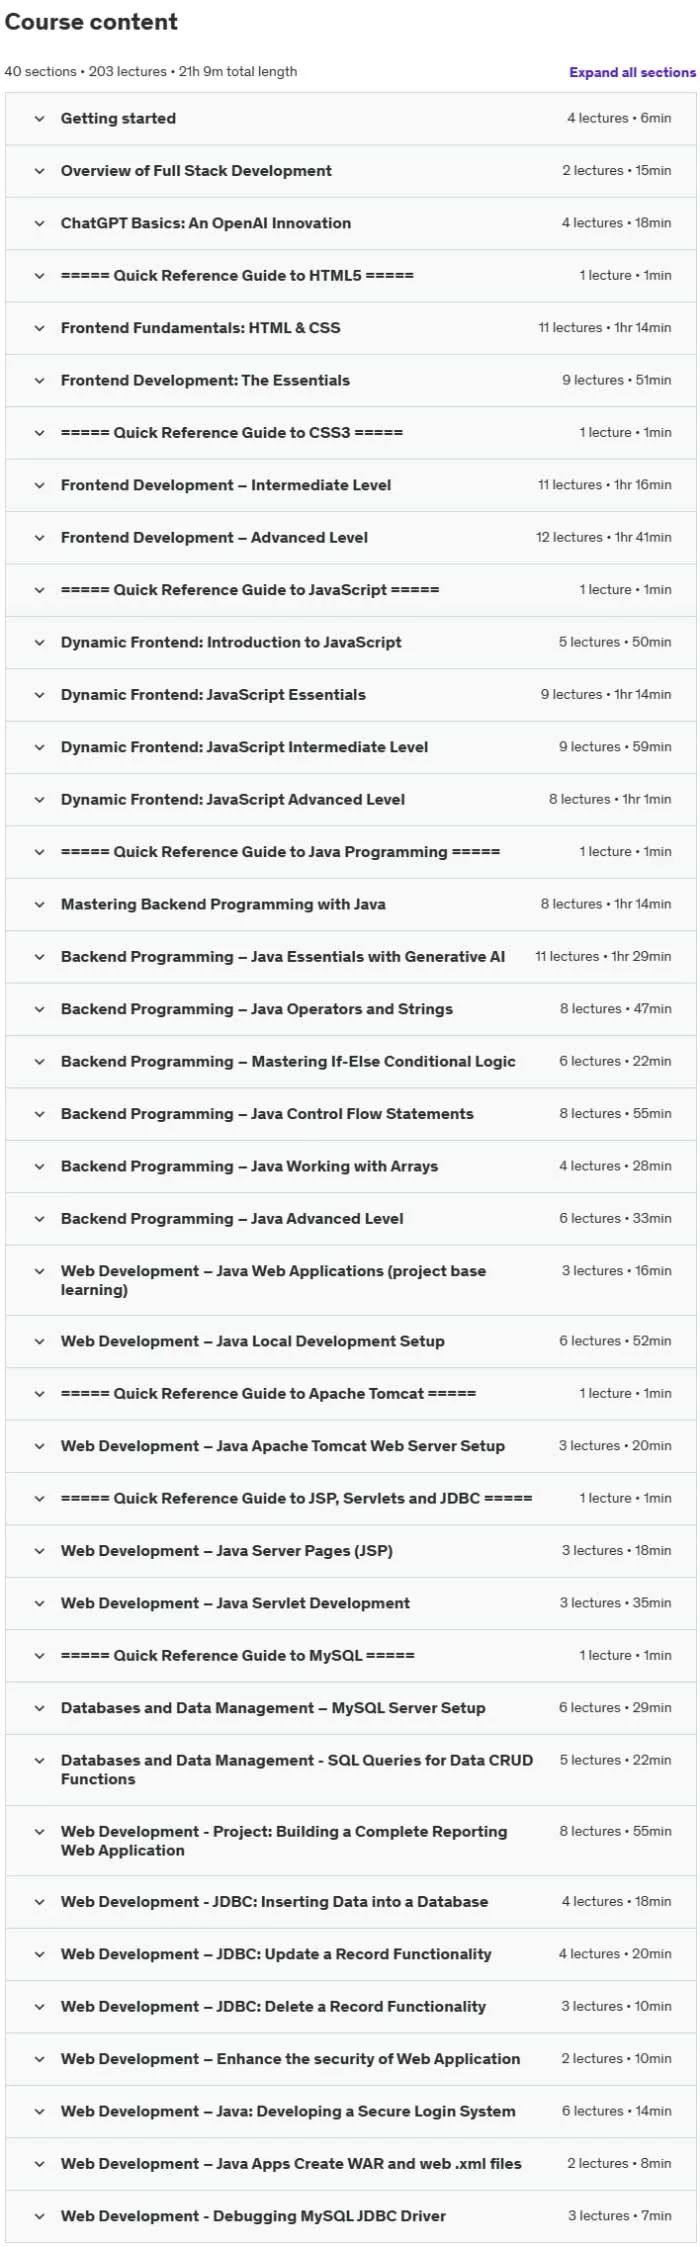Click arrow icon next to Frontend Development – Advanced Level
This screenshot has width=700, height=2247.
point(39,537)
